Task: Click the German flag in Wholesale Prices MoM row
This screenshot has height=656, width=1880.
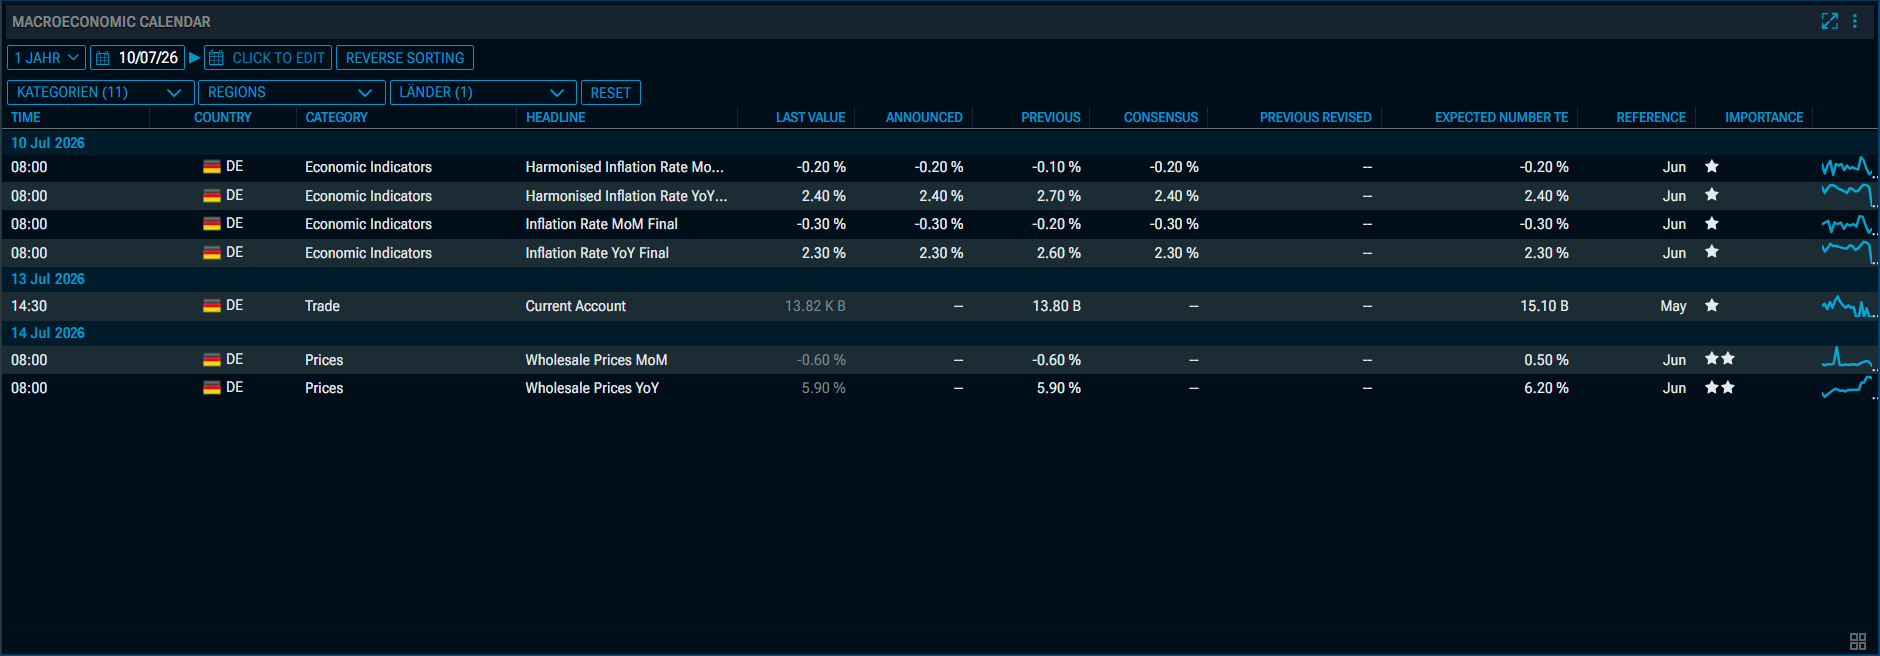Action: tap(212, 359)
